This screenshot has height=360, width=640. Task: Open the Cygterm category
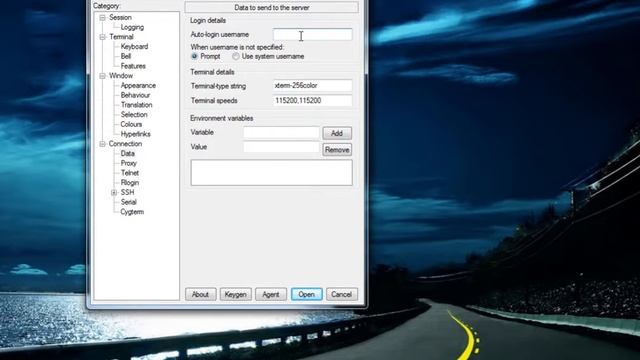click(132, 212)
